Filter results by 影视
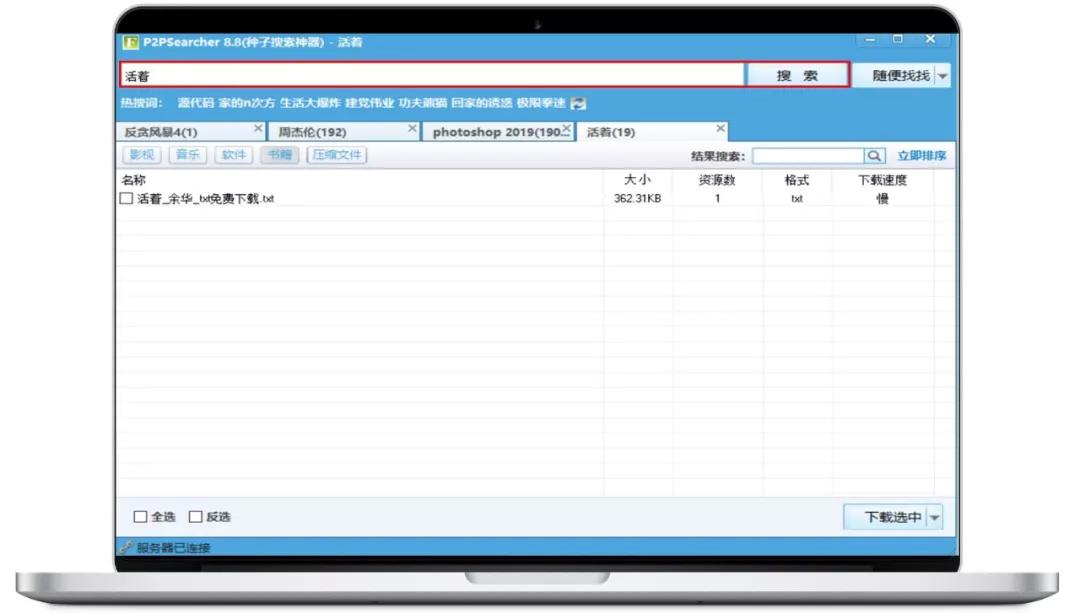Screen dimensions: 1080x614 [142, 155]
